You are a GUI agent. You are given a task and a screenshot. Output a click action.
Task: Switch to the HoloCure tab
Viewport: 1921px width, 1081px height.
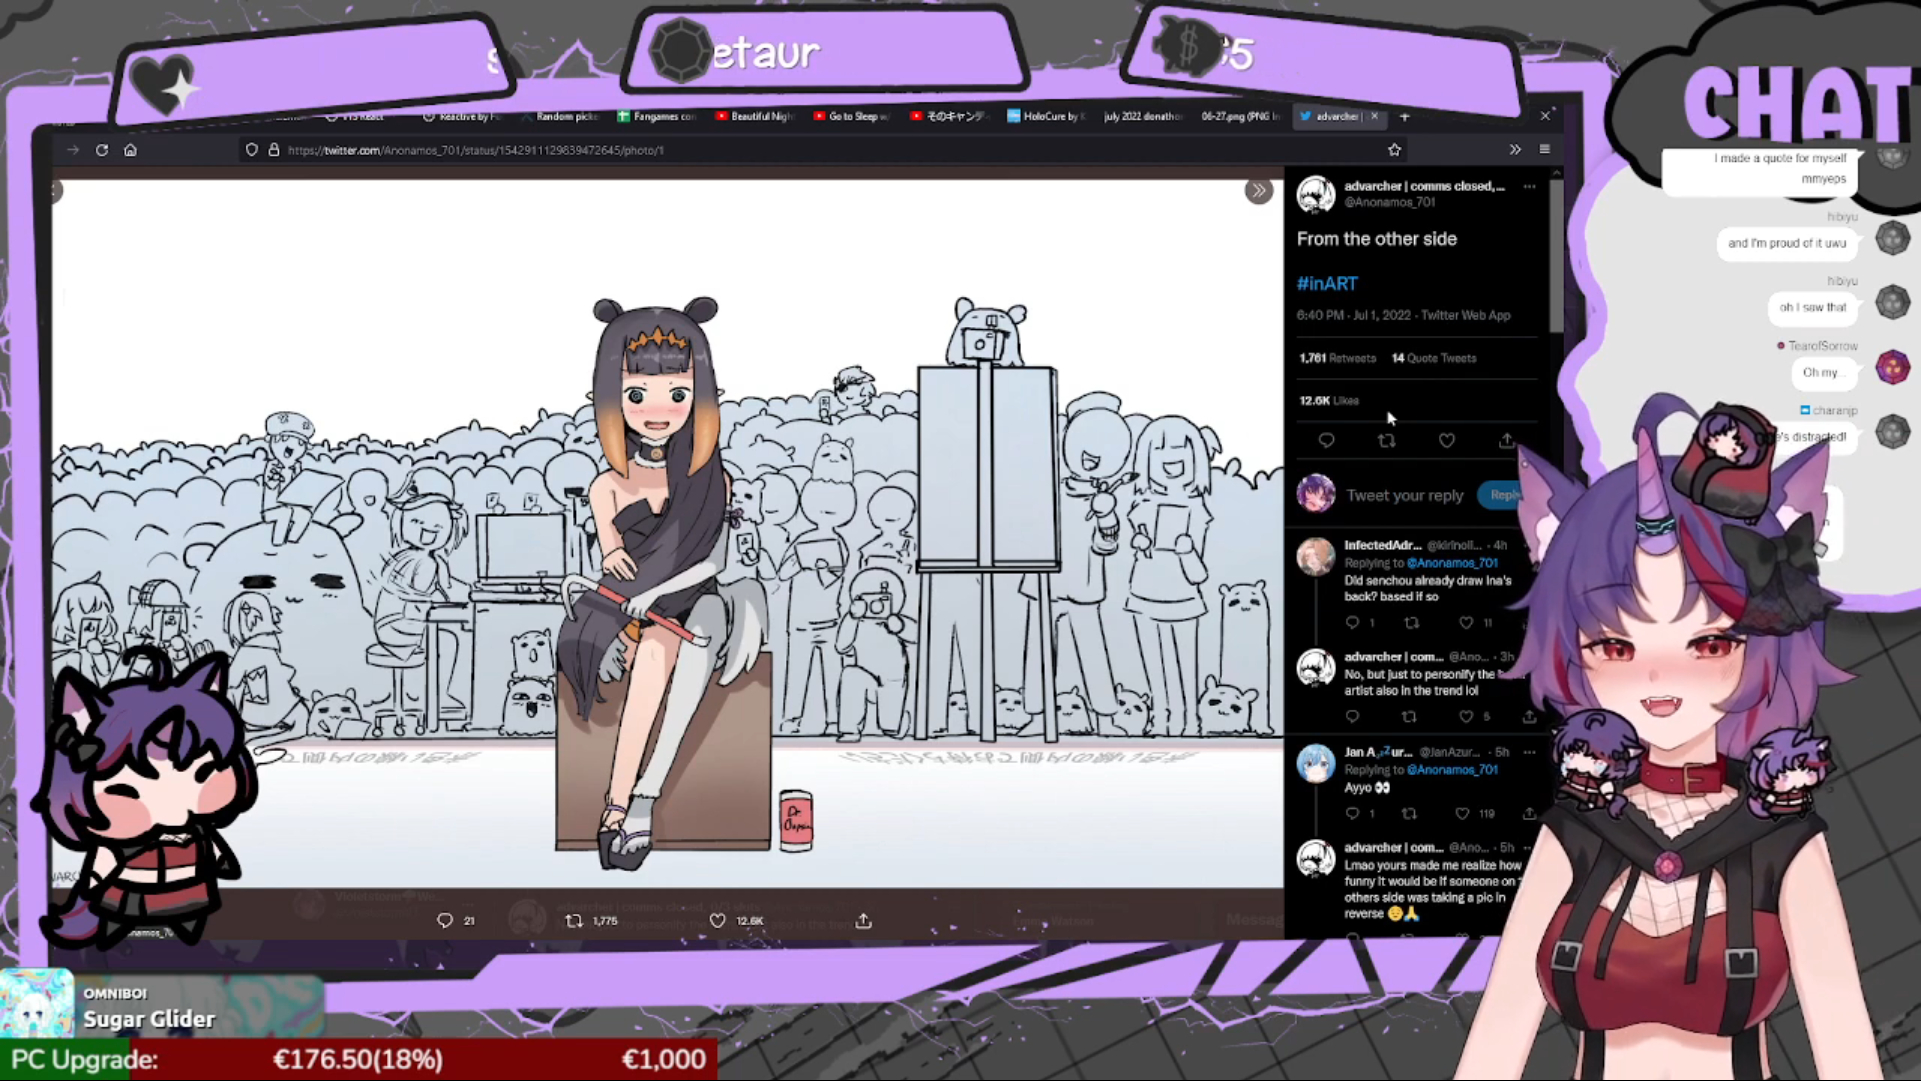coord(1046,117)
